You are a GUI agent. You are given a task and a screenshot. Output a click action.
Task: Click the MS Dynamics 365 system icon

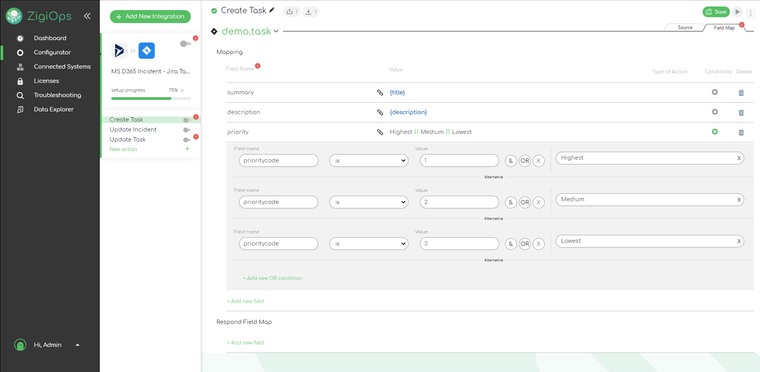[x=119, y=50]
